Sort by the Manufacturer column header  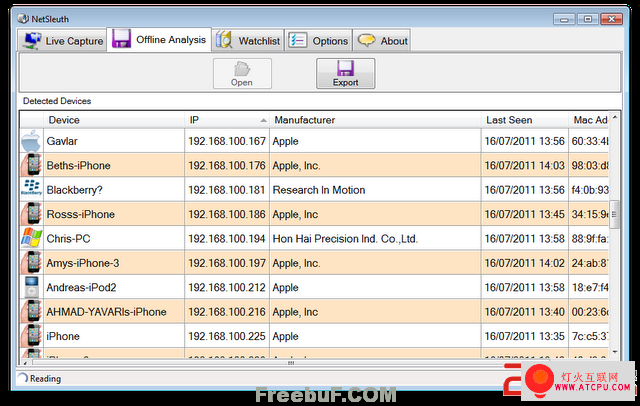click(x=375, y=120)
